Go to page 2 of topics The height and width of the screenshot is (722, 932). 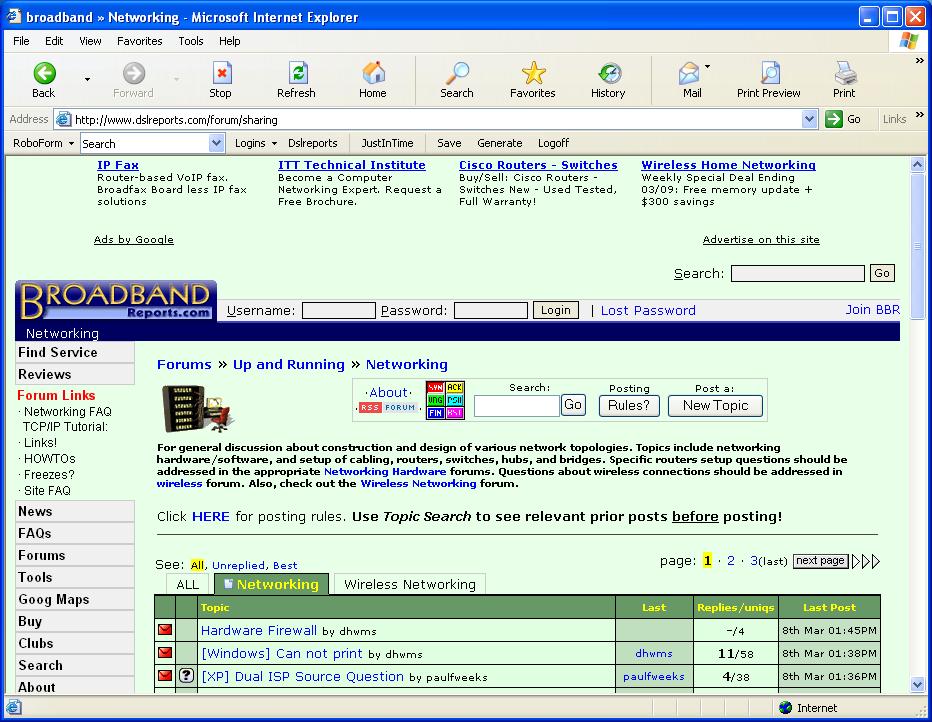[731, 561]
